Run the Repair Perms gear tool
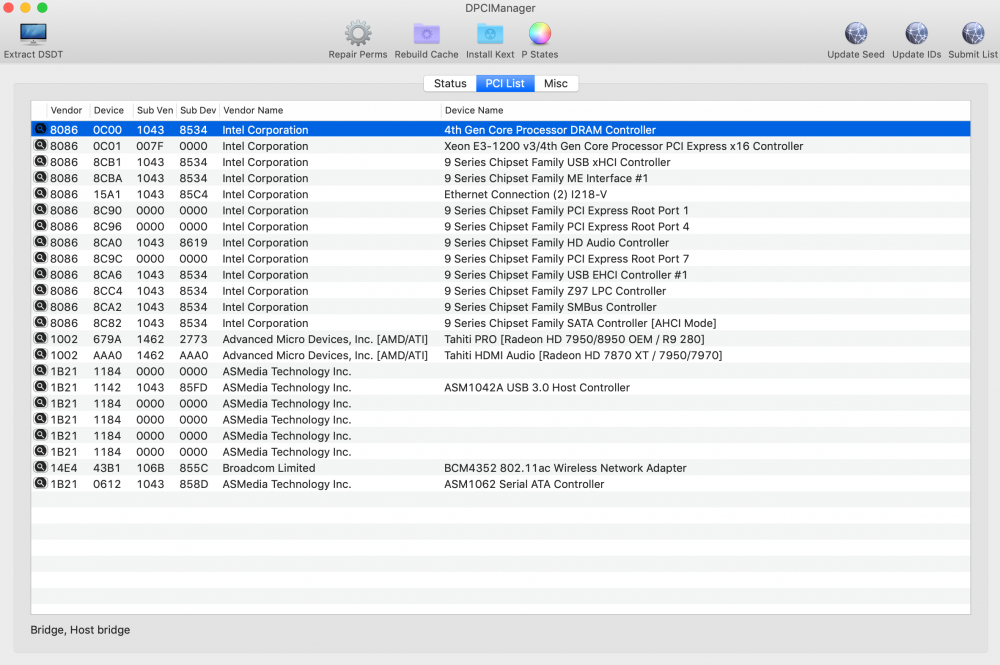Screen dimensions: 1000x665 358,33
